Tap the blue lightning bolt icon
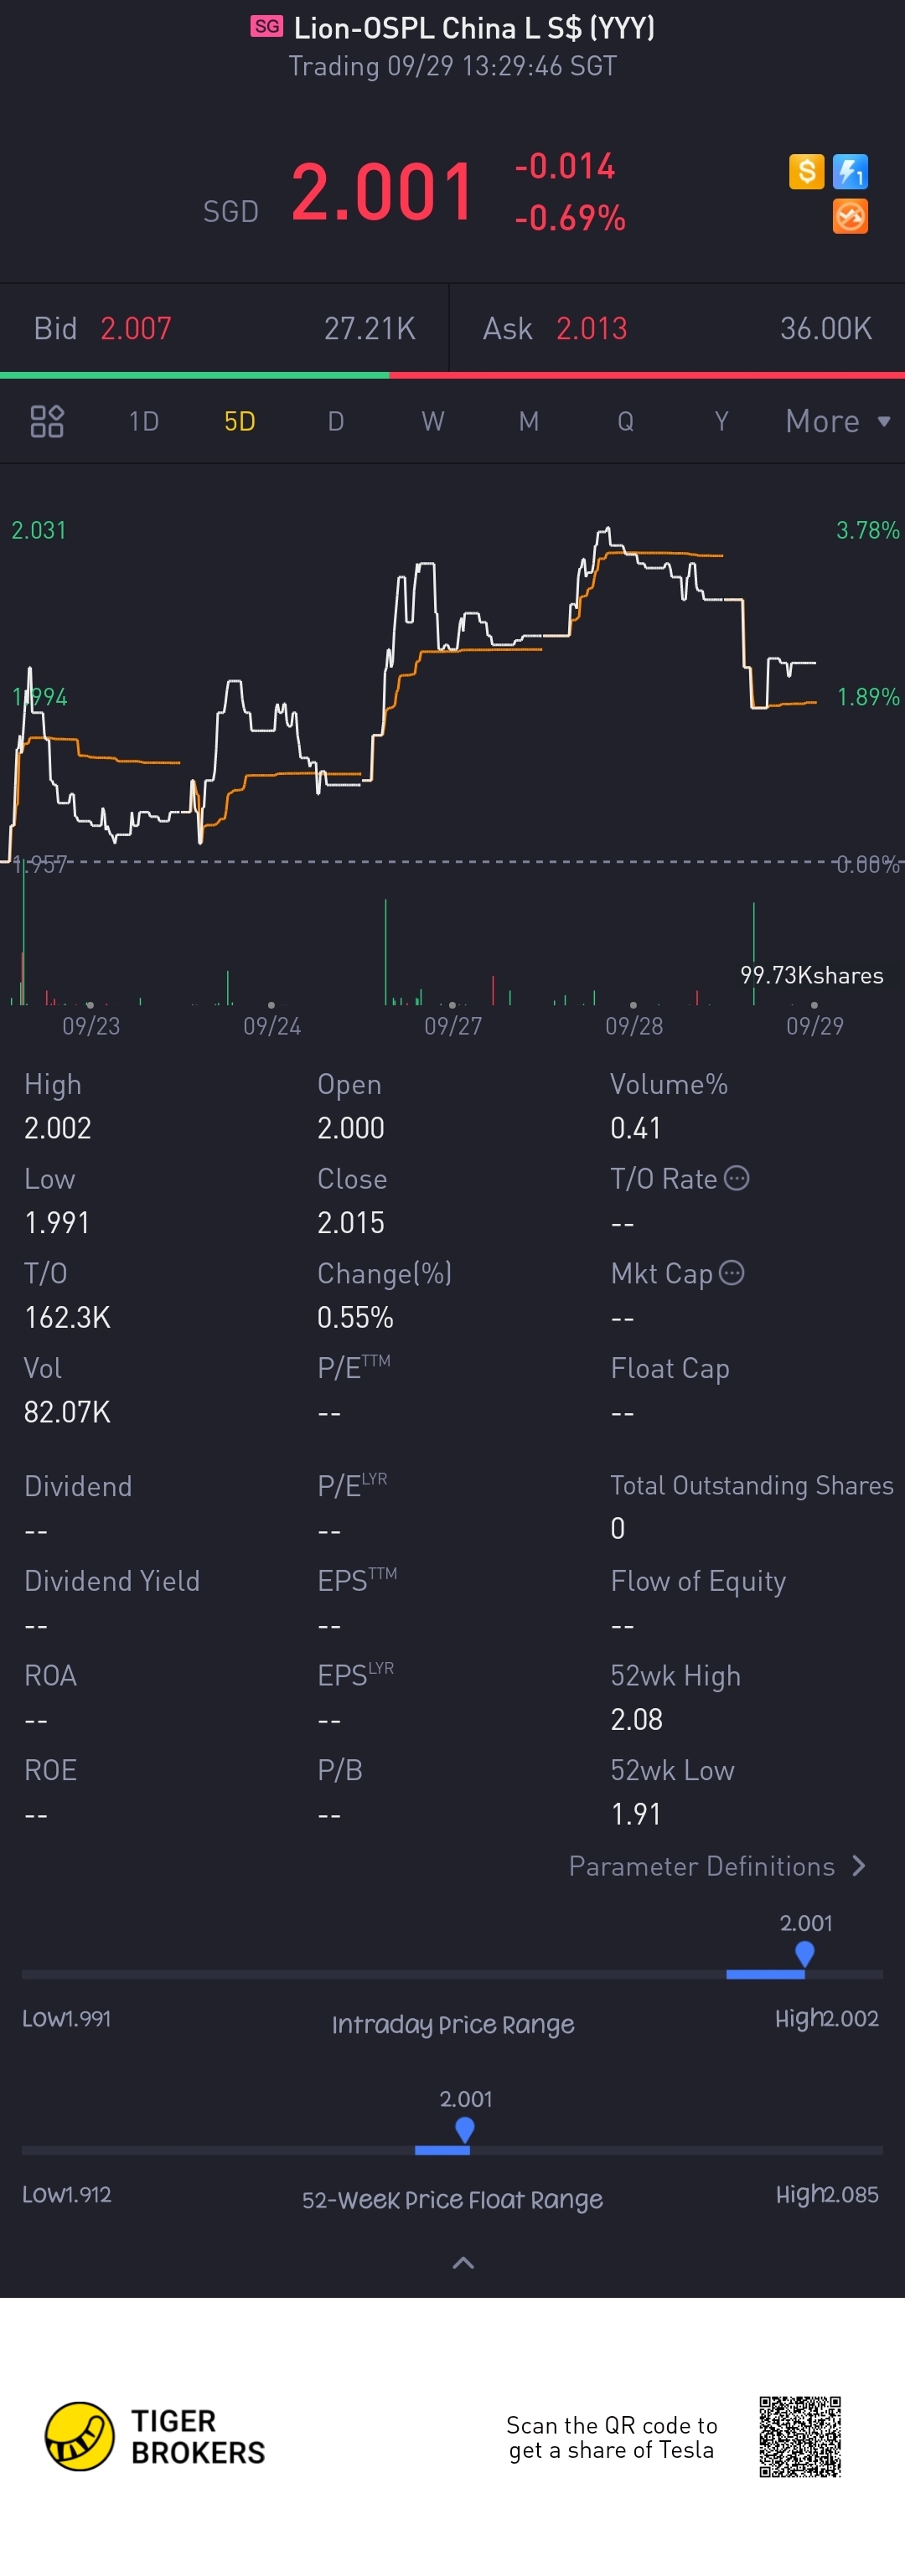905x2576 pixels. (x=850, y=171)
